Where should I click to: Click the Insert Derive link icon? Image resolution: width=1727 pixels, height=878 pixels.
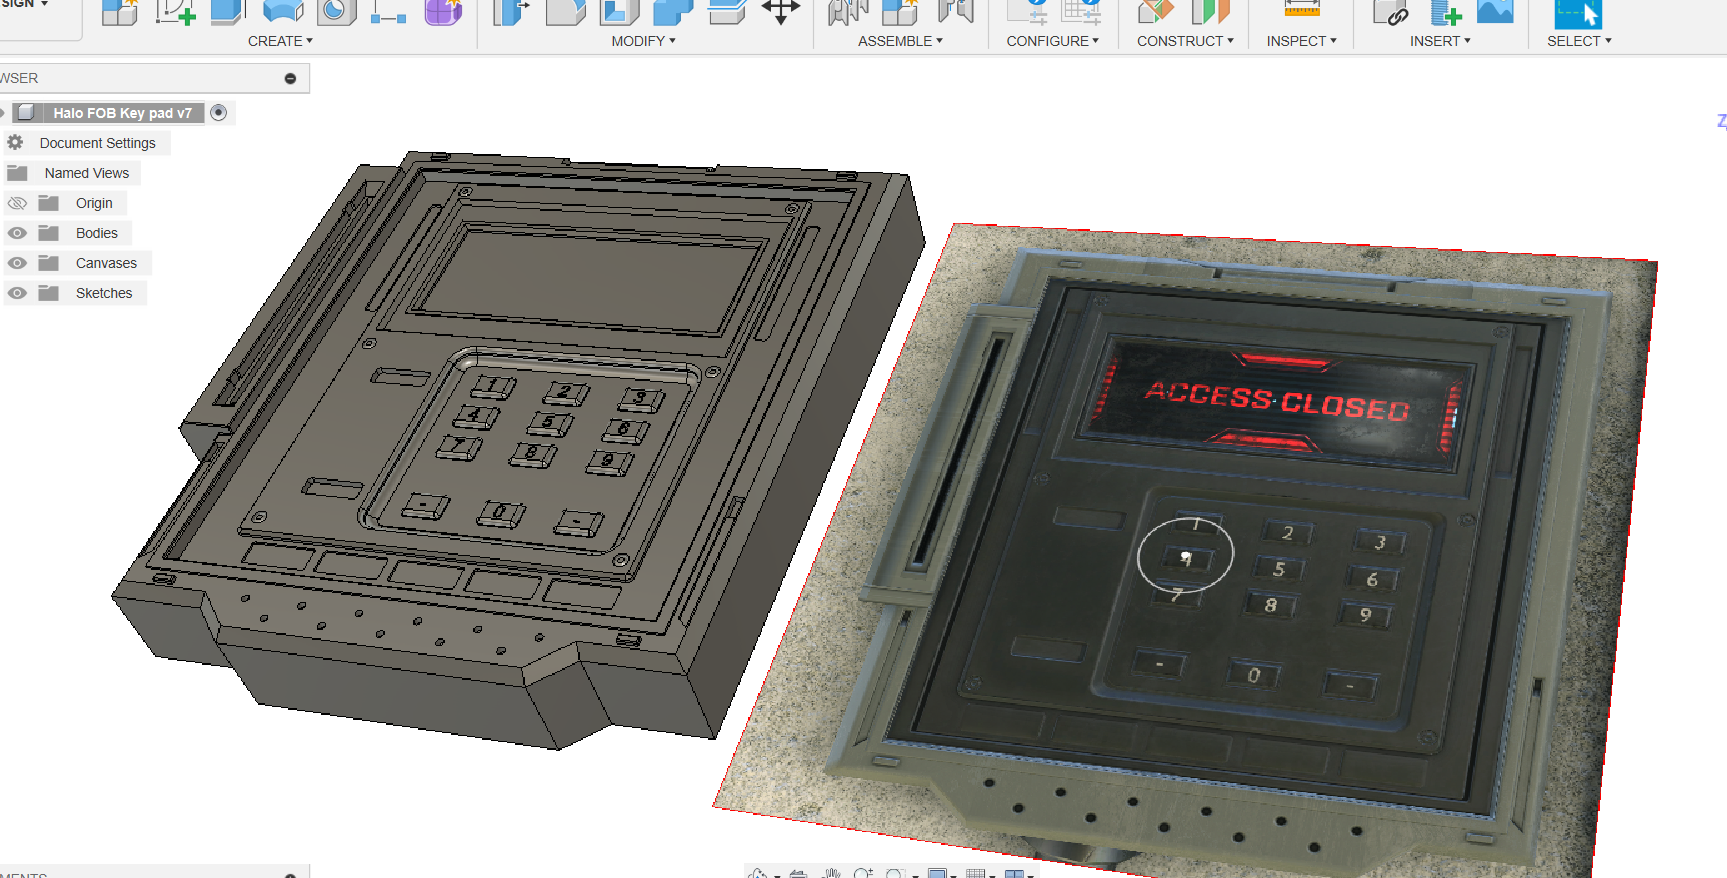click(1391, 12)
